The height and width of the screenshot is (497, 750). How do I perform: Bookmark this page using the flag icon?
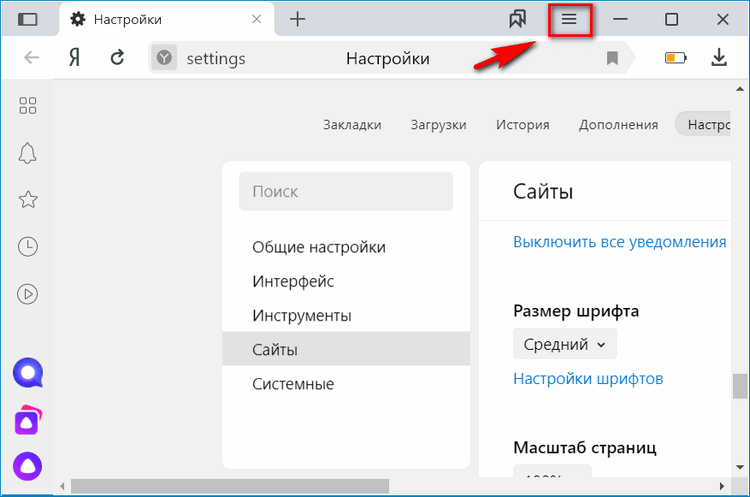coord(613,59)
